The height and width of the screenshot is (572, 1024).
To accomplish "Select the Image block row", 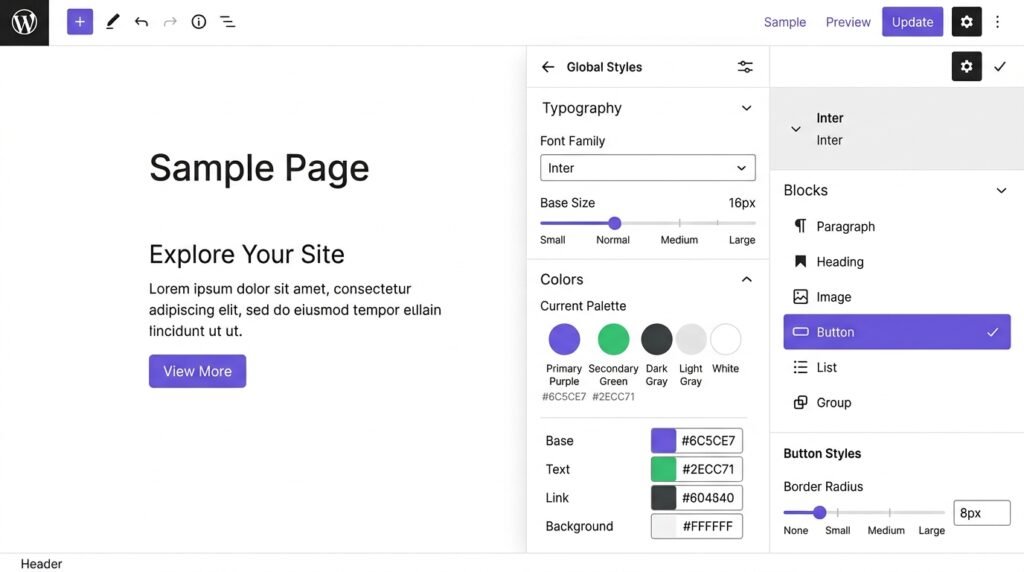I will (897, 296).
